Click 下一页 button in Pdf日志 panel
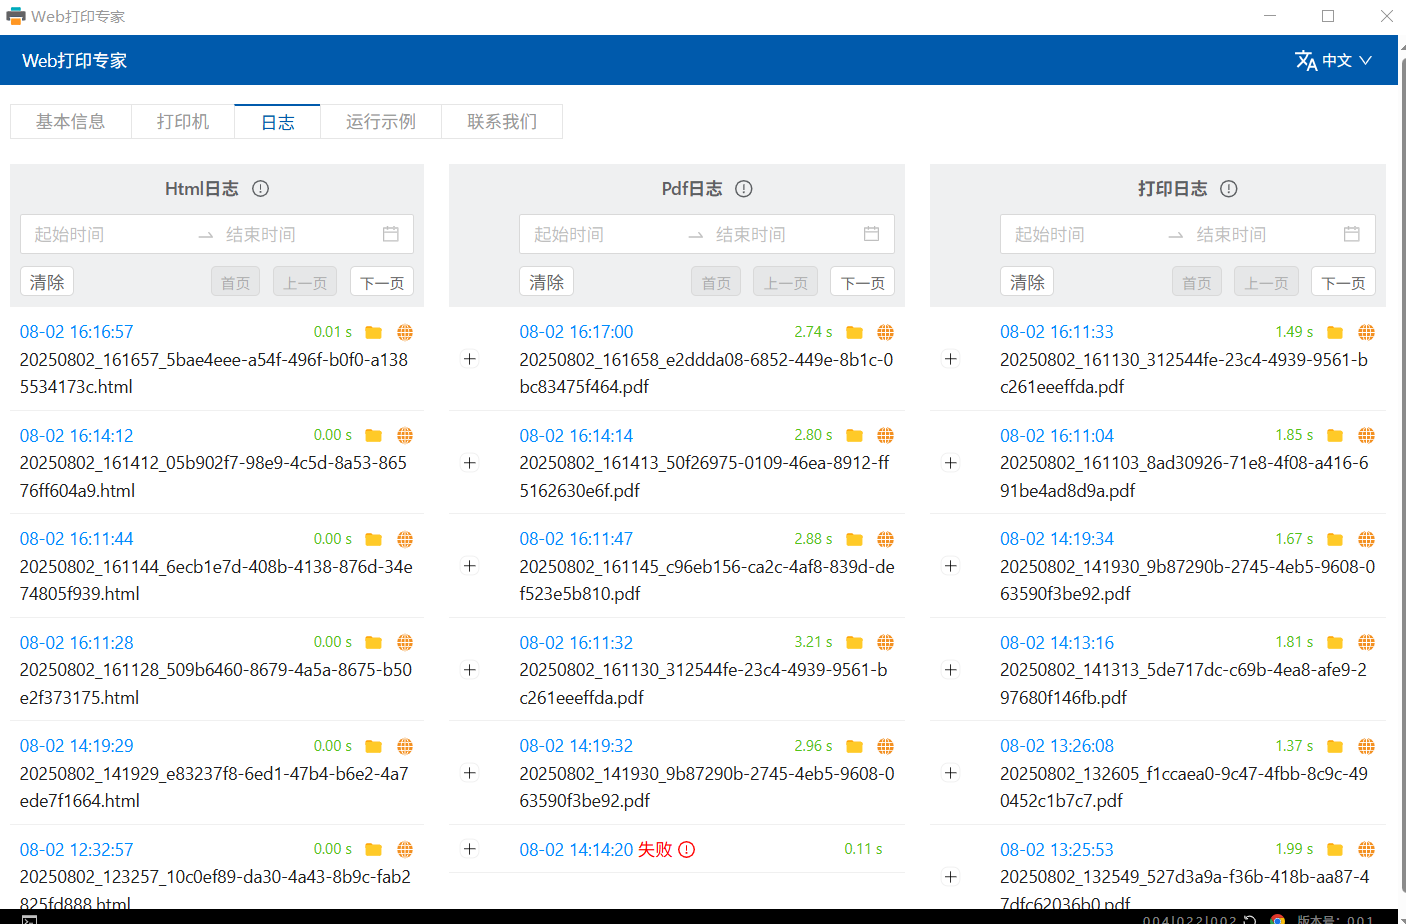The height and width of the screenshot is (924, 1406). pyautogui.click(x=862, y=282)
